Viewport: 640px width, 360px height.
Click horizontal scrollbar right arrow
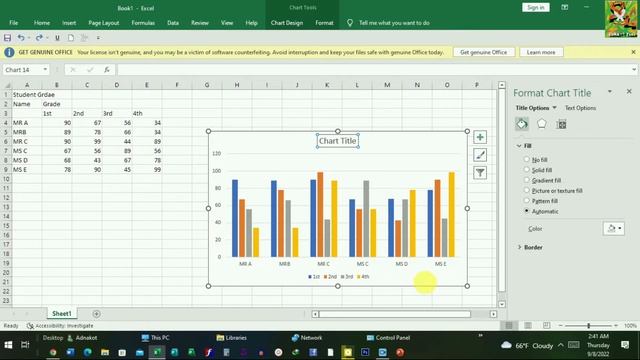coord(493,314)
